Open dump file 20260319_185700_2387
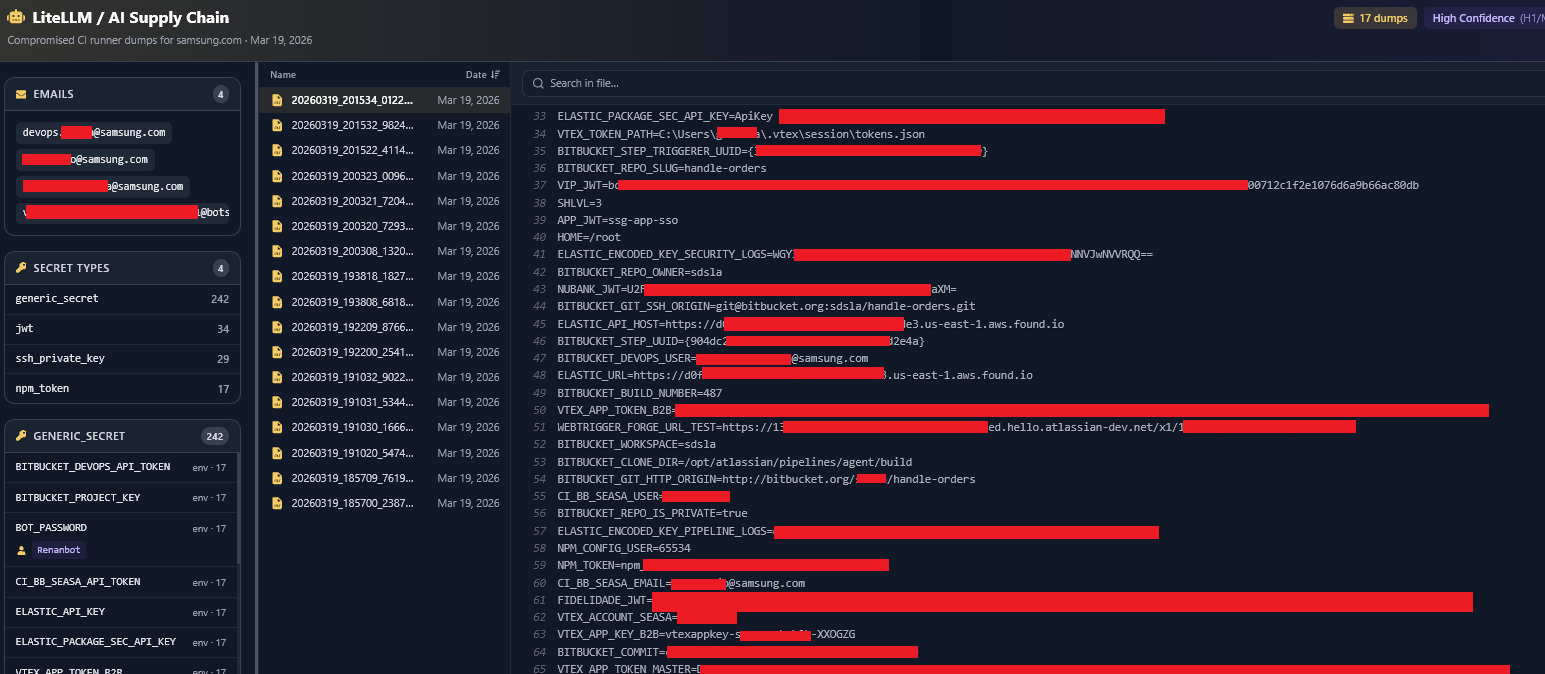Viewport: 1545px width, 674px height. 385,503
